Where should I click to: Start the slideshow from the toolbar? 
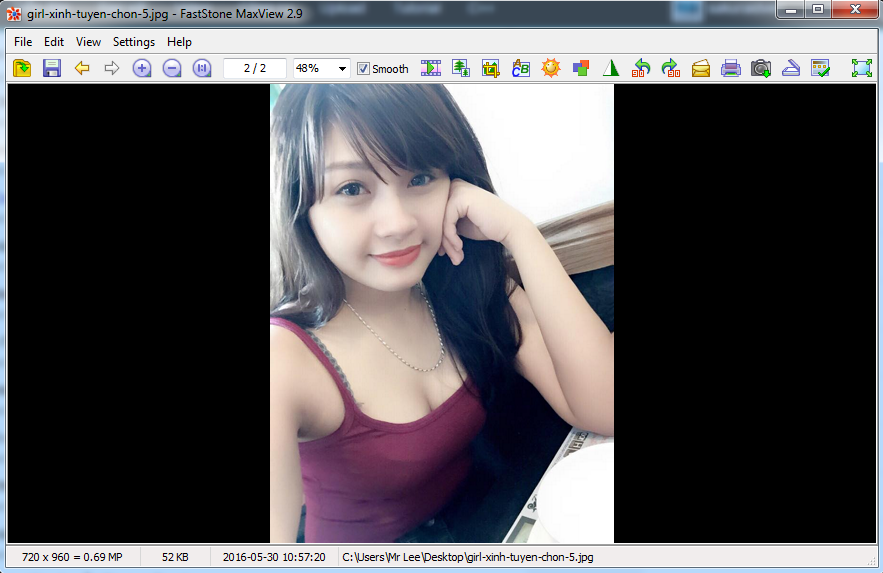[431, 68]
